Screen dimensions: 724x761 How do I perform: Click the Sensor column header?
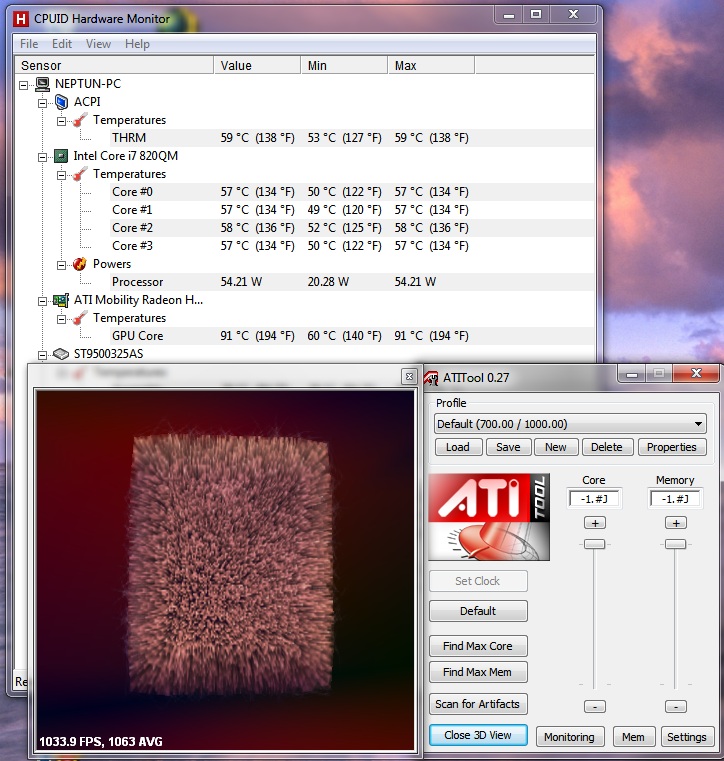coord(115,66)
